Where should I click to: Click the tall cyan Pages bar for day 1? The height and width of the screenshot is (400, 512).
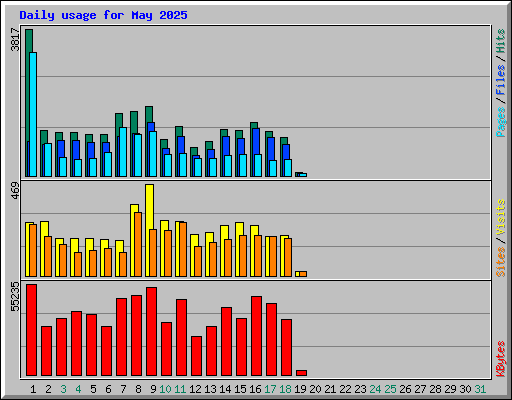33,114
